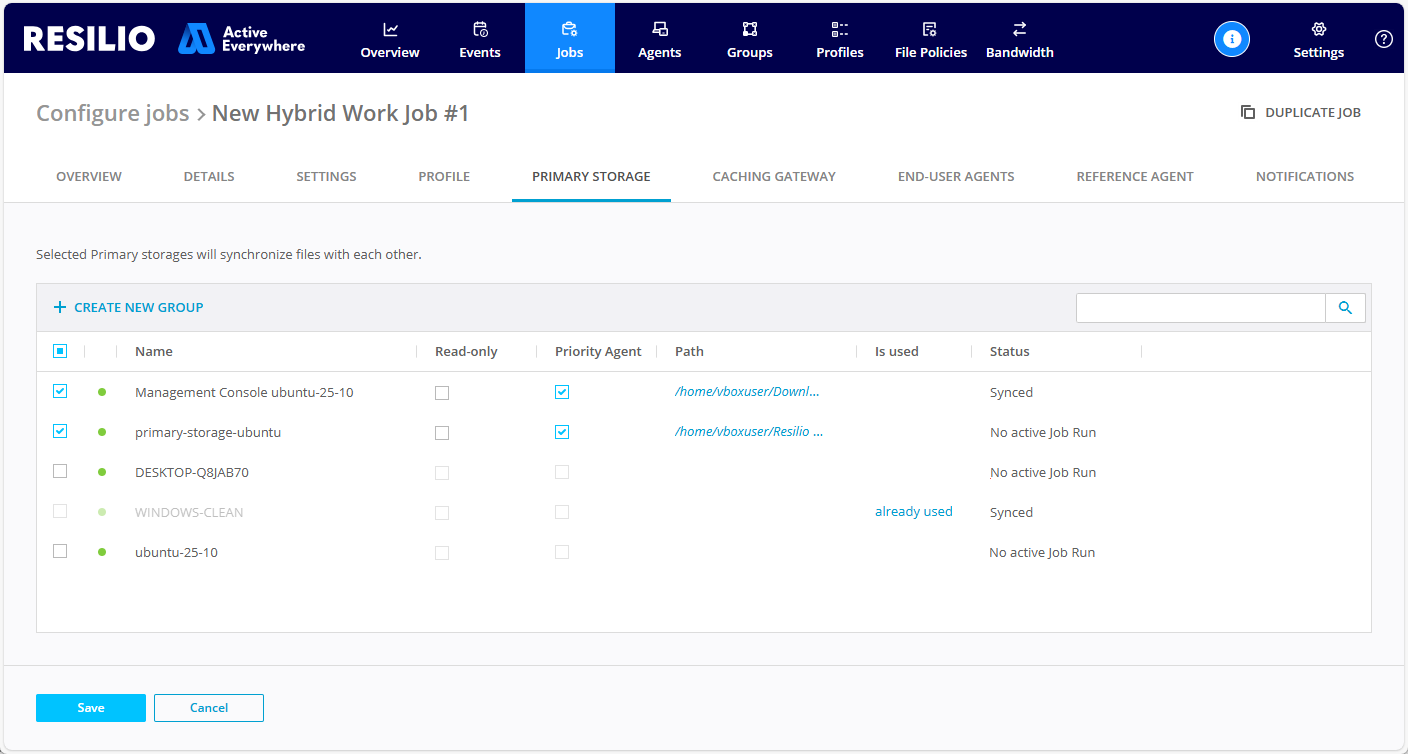Click the search magnifier button
The width and height of the screenshot is (1408, 754).
1345,308
